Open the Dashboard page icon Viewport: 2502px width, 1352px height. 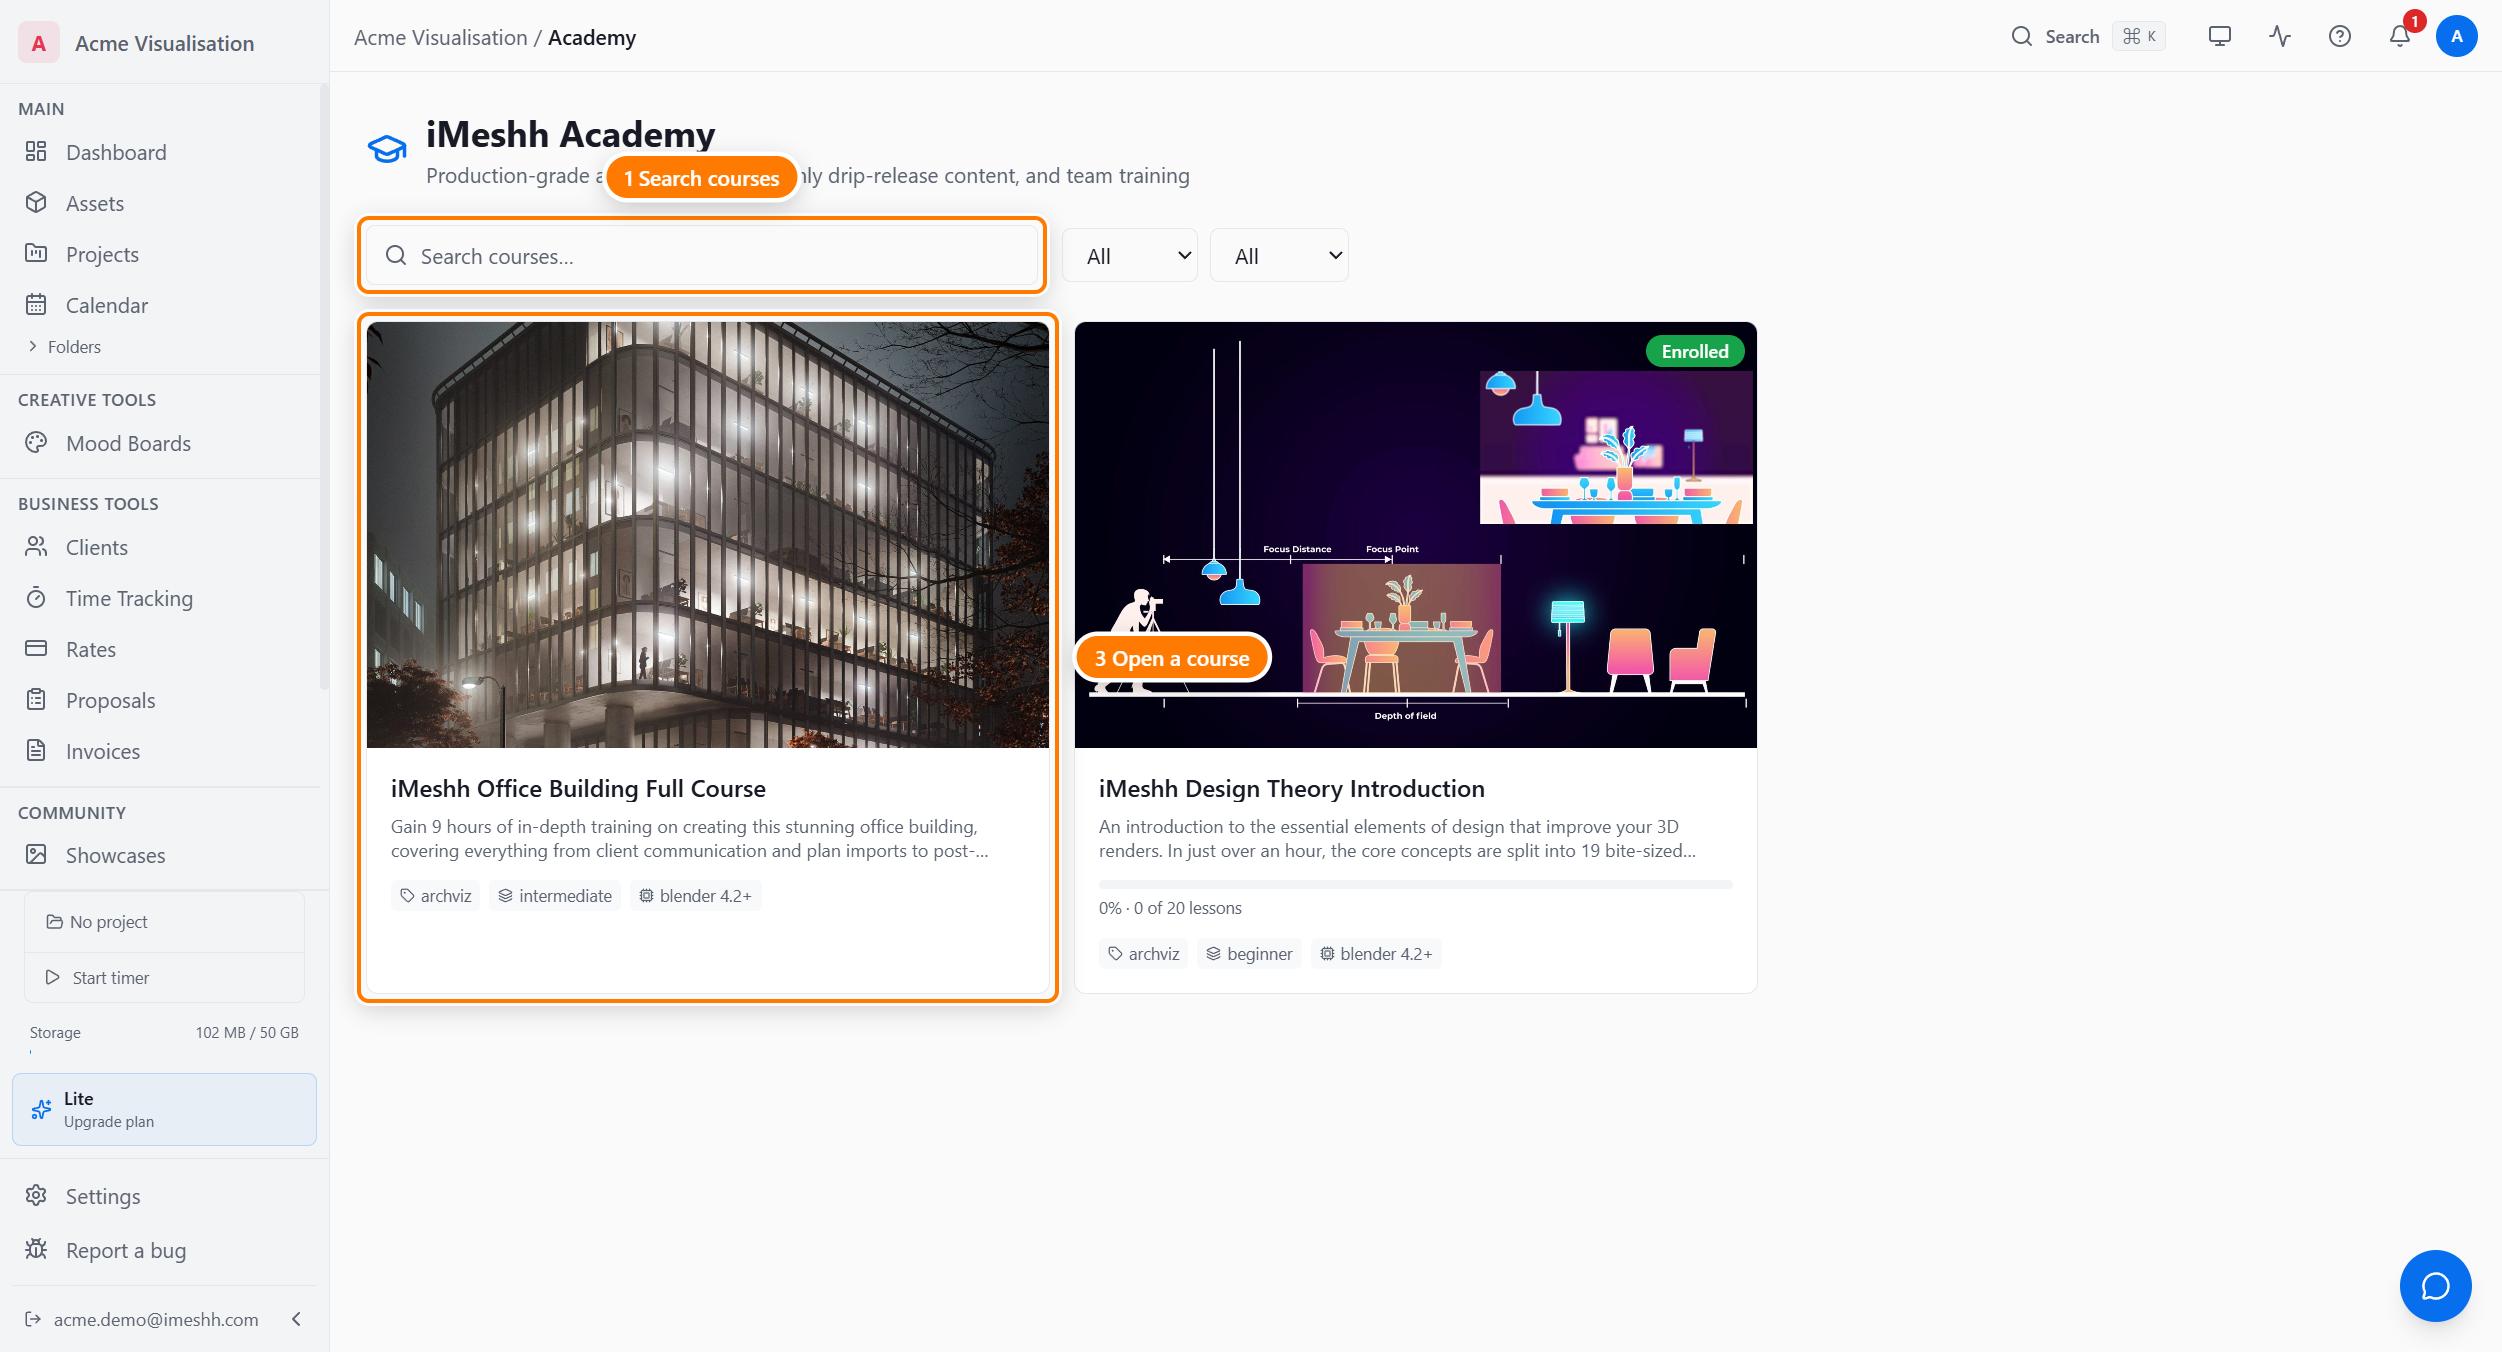36,152
